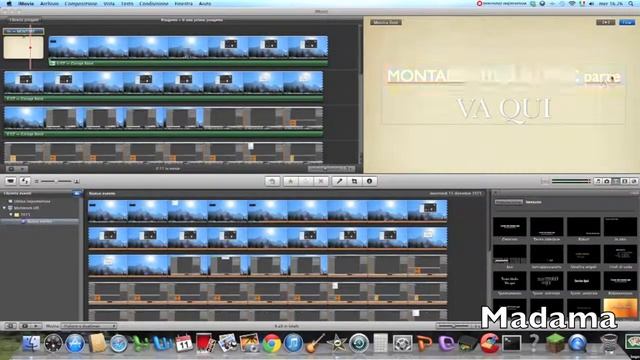The image size is (640, 360).
Task: Open the Trash in the dock
Action: pyautogui.click(x=609, y=343)
